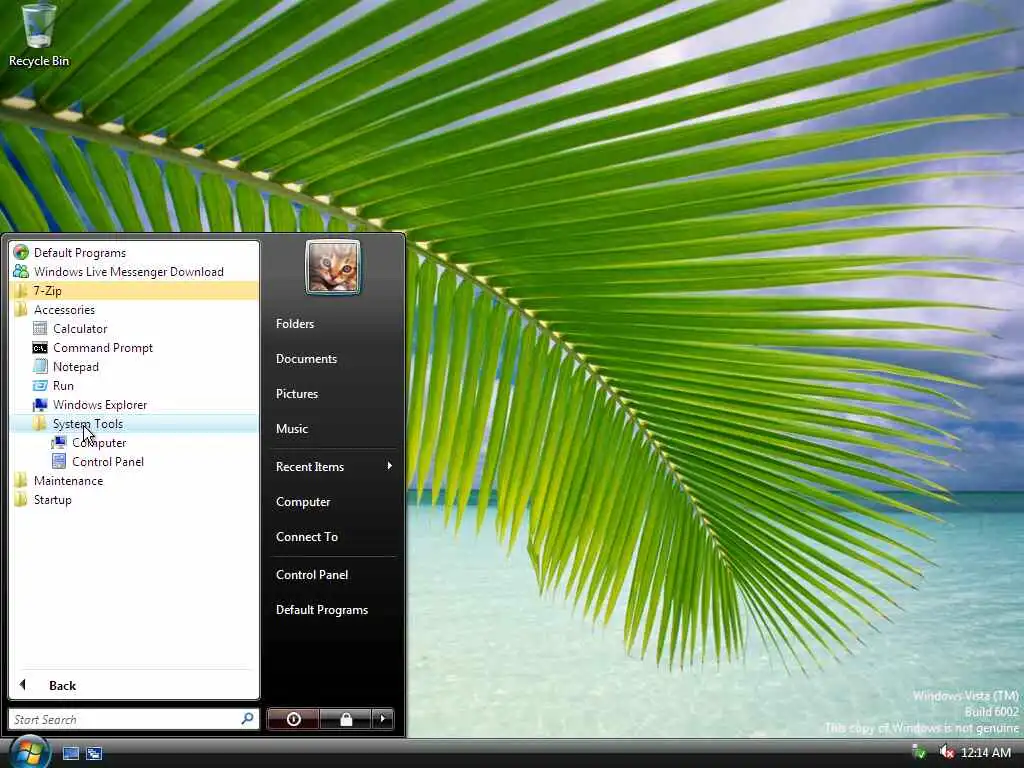Open Computer from the right pane

333,502
